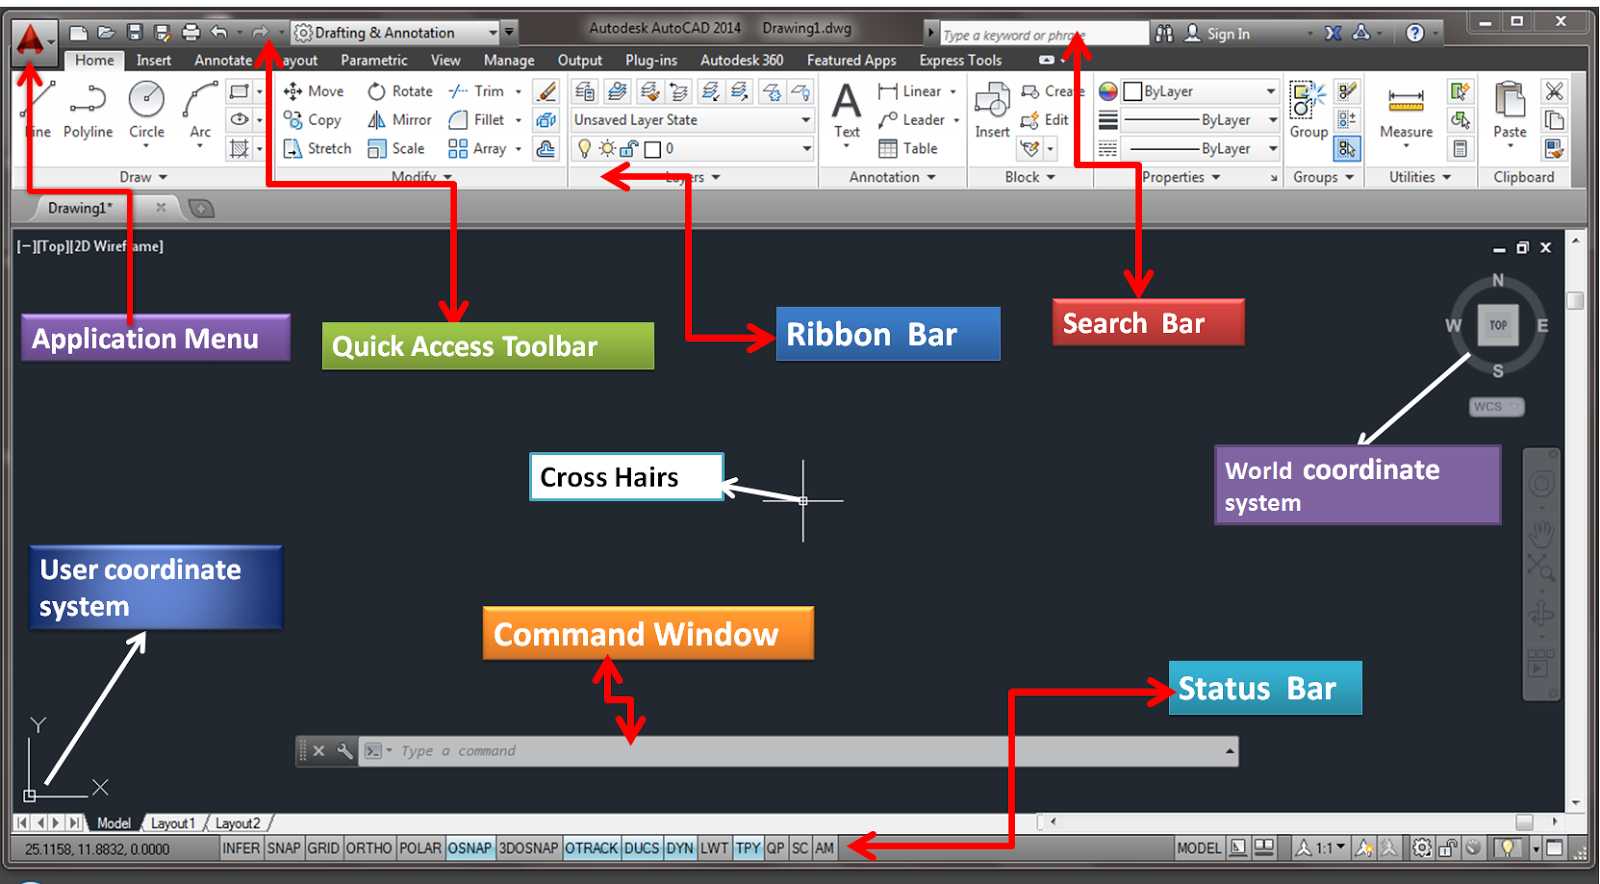Click the Trim tool
Image resolution: width=1600 pixels, height=884 pixels.
477,91
